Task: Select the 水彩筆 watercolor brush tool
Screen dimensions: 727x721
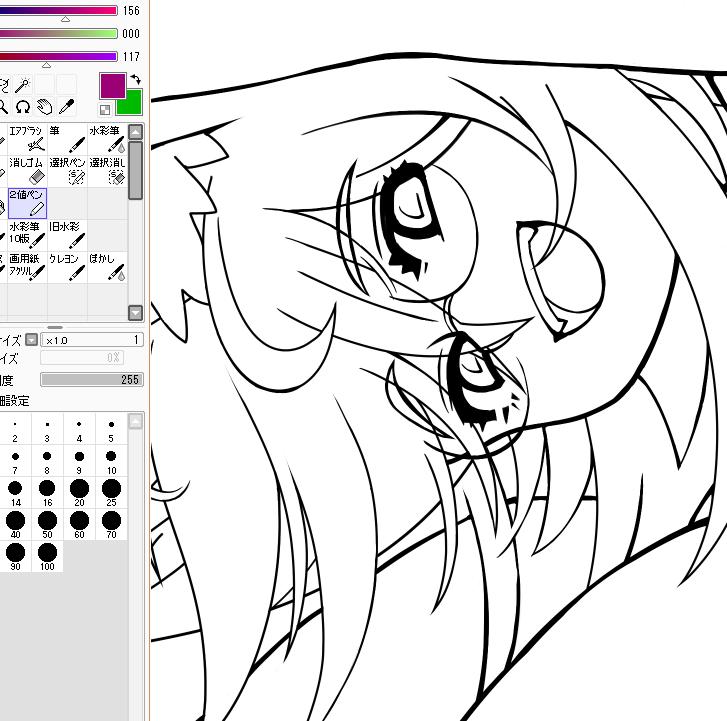Action: [x=107, y=139]
